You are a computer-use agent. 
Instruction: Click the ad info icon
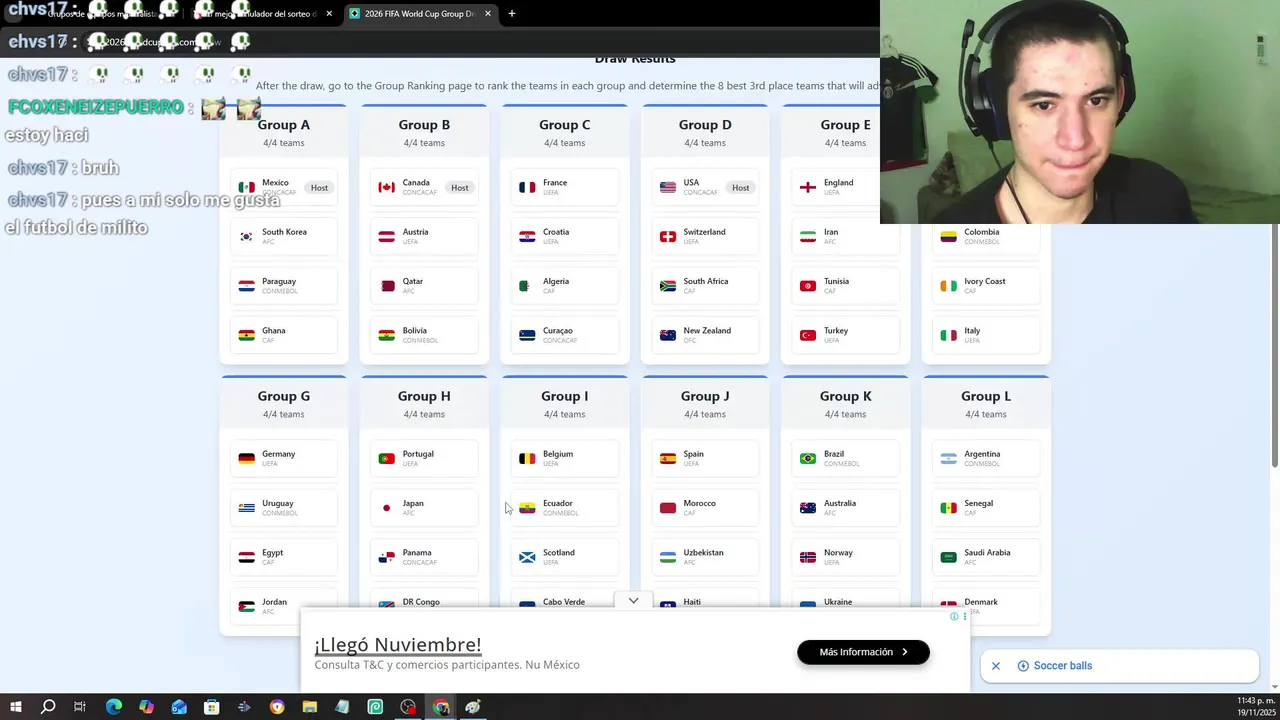954,616
